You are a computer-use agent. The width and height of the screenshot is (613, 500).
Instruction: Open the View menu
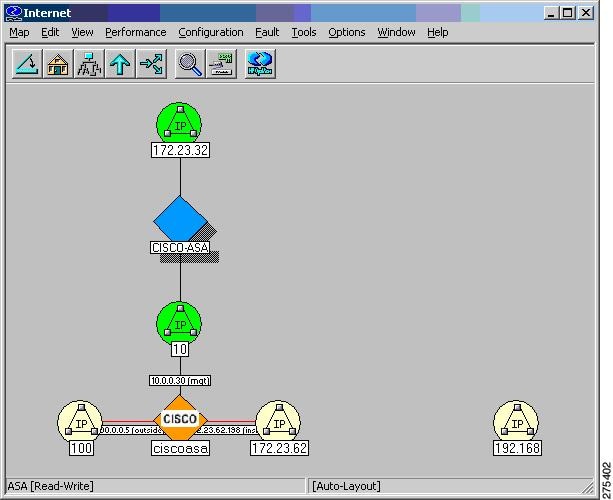(x=82, y=32)
